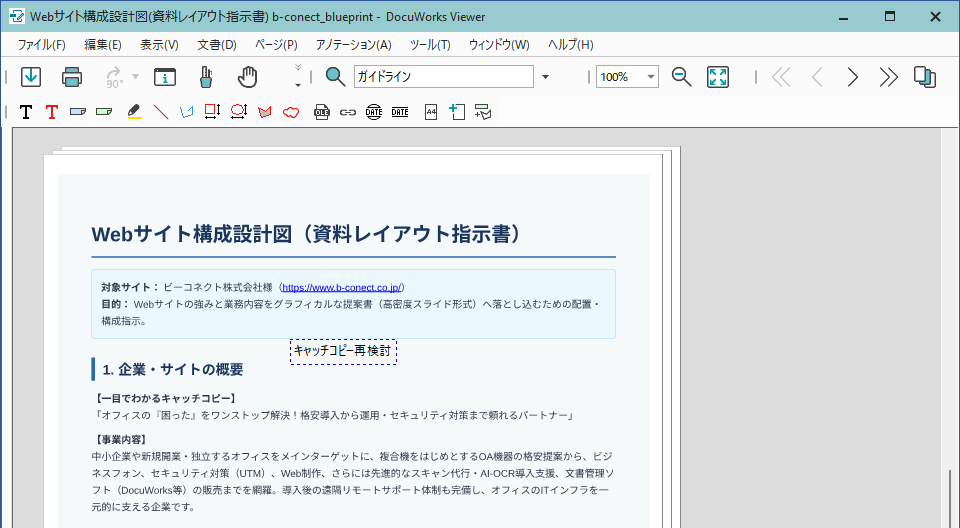Minimize the DocuWorks Viewer window
The height and width of the screenshot is (528, 960).
click(844, 17)
